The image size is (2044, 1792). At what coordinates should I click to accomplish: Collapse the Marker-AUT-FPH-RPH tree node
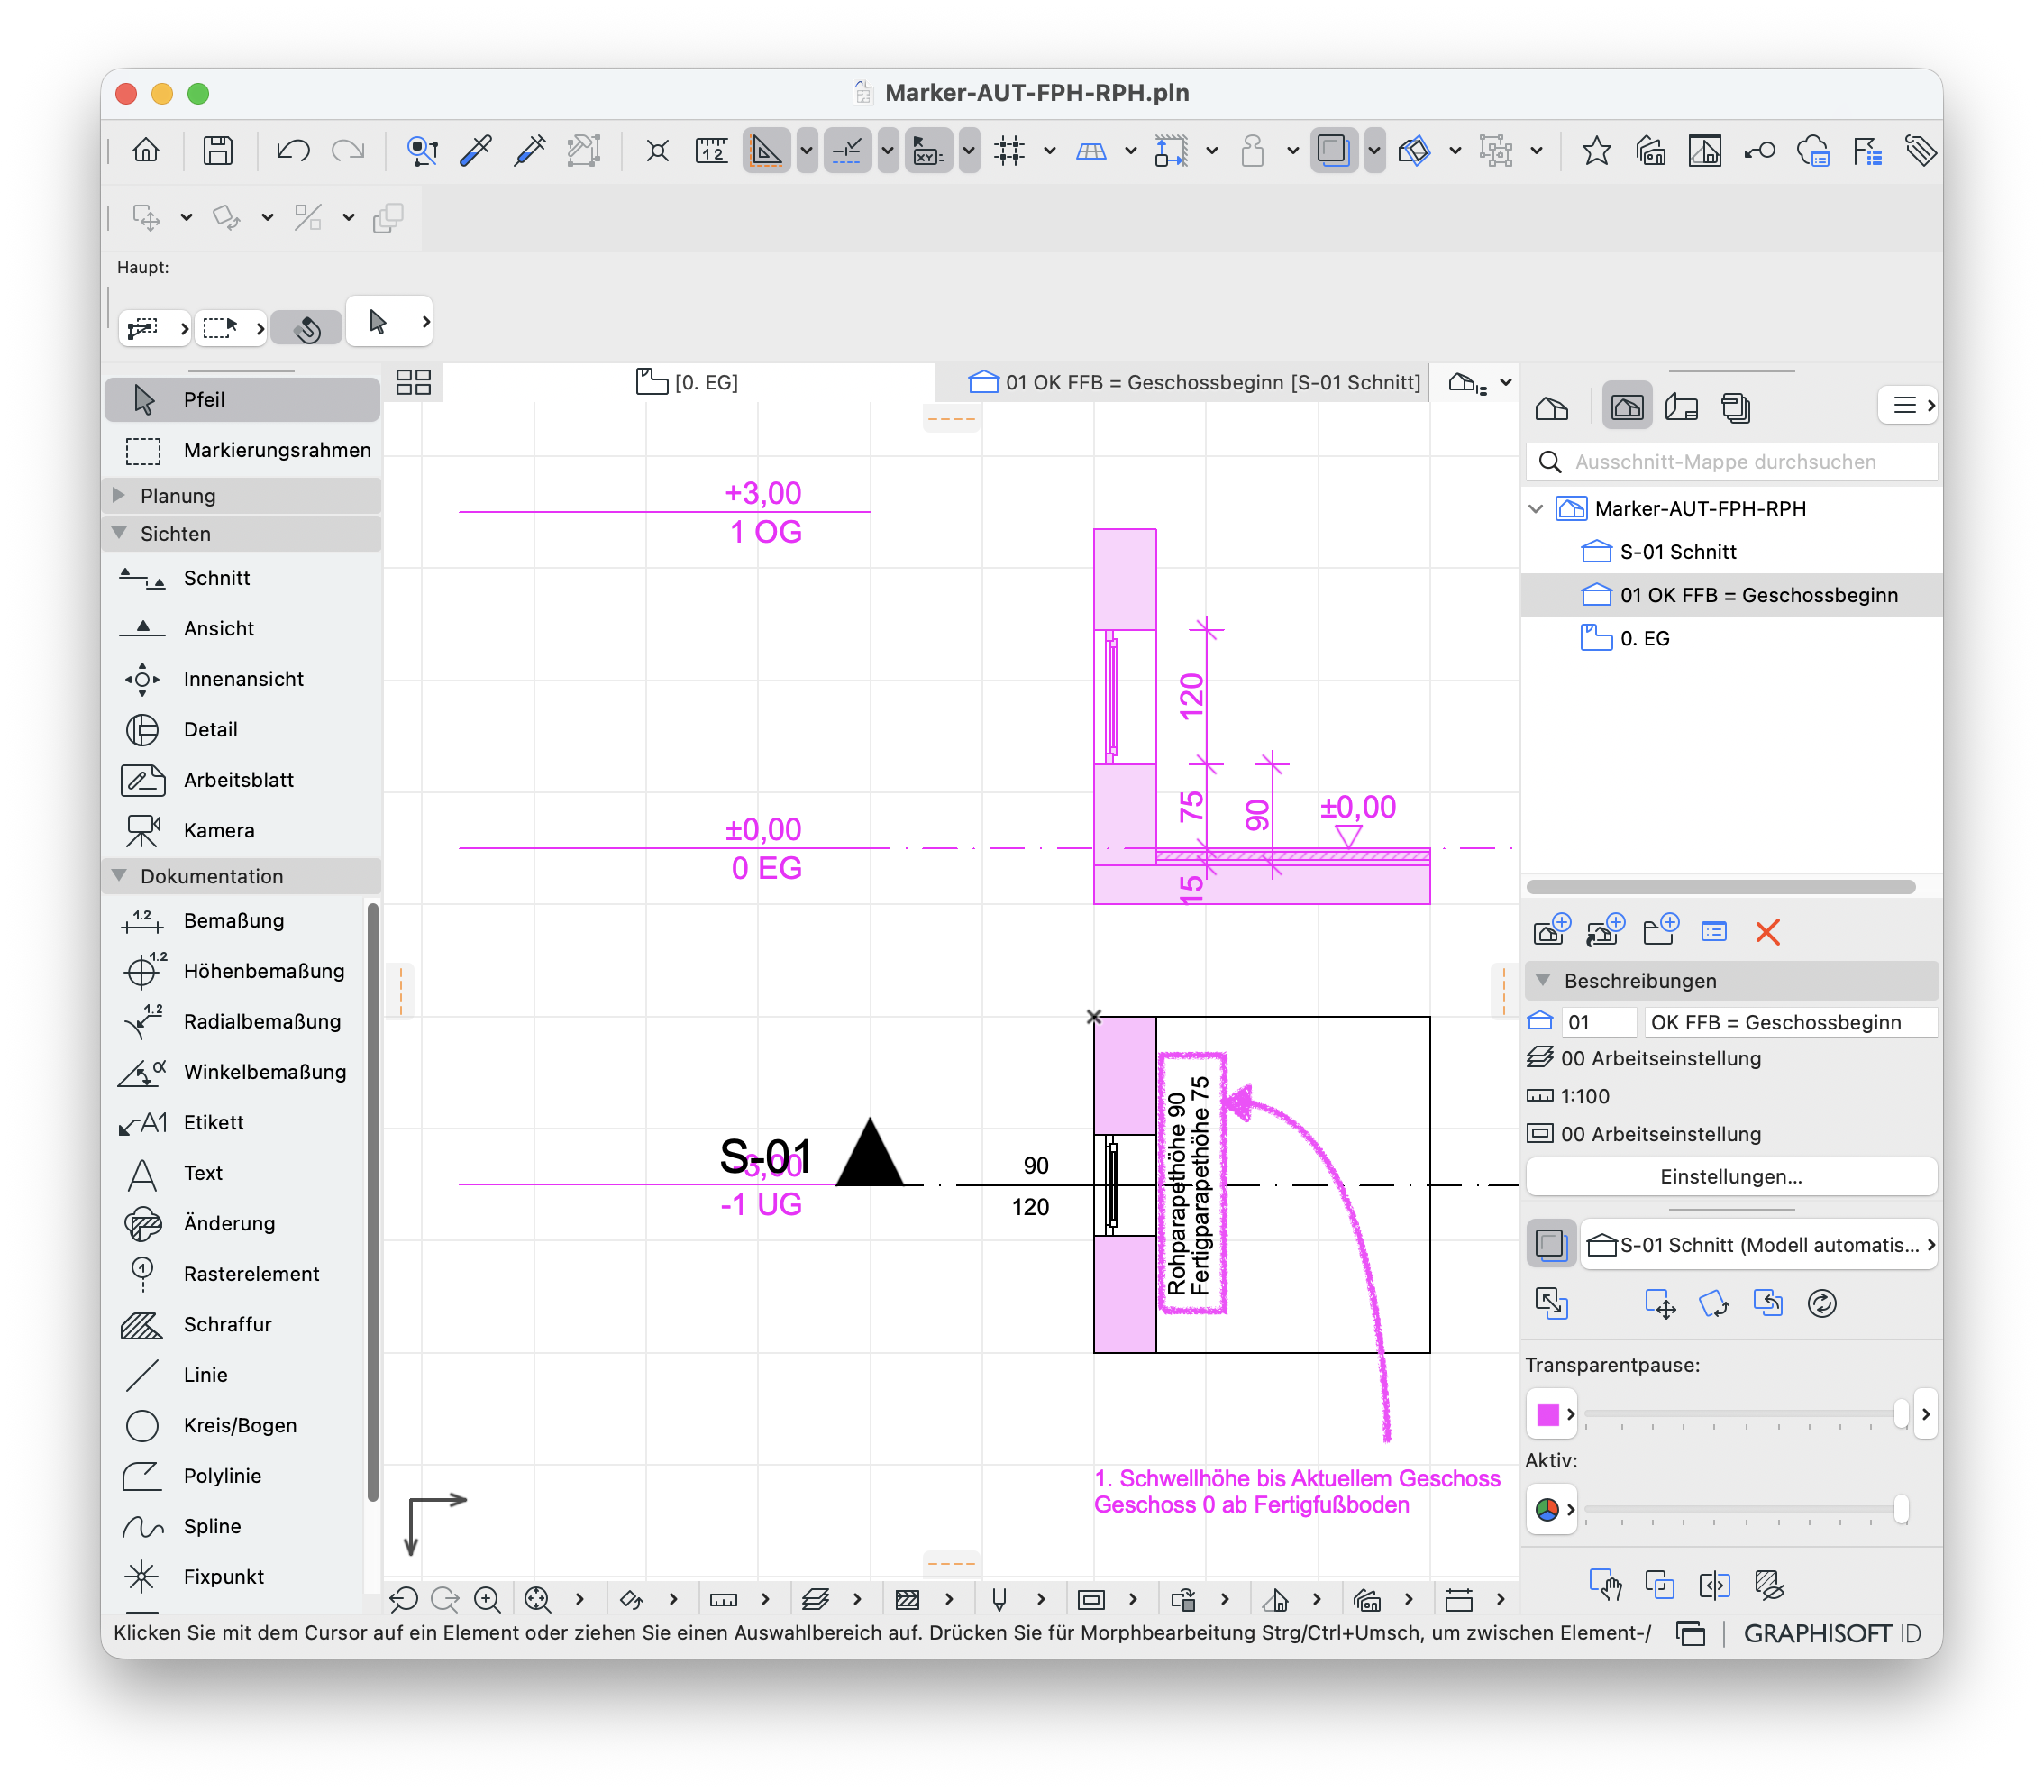[x=1536, y=508]
